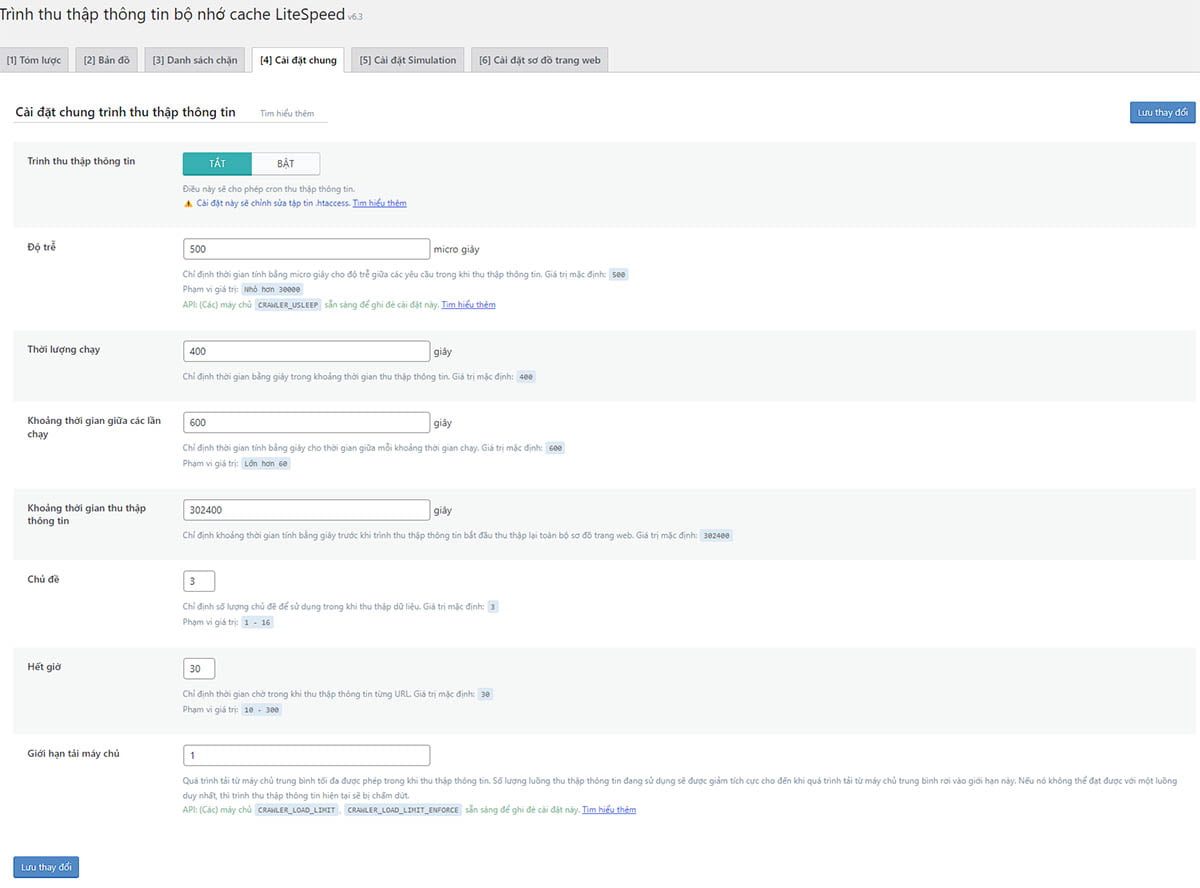
Task: Click the default value badge 500
Action: tap(619, 274)
